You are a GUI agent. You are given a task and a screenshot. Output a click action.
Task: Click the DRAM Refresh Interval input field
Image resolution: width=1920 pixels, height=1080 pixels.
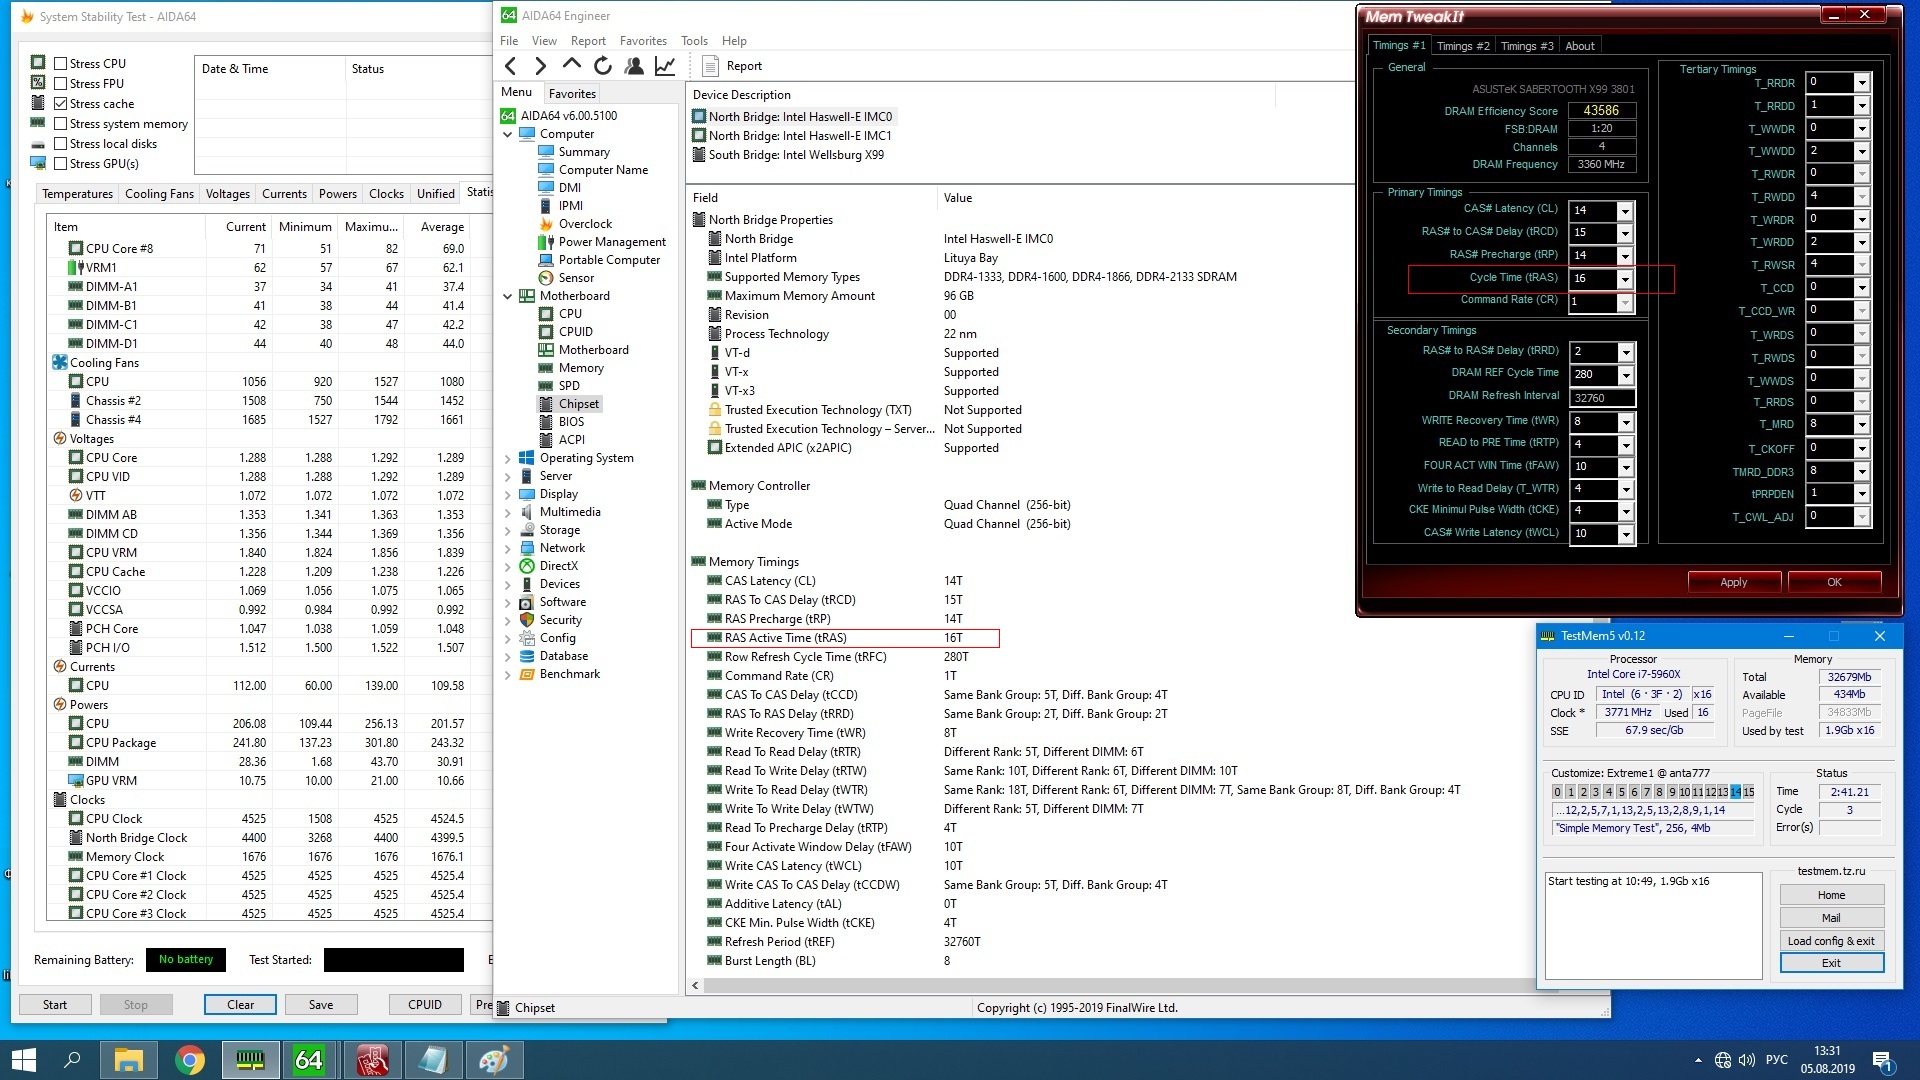coord(1602,398)
